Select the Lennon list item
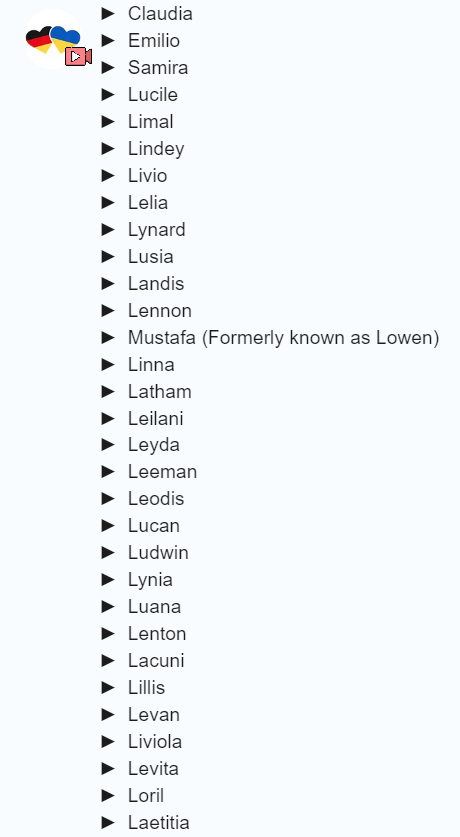Image resolution: width=460 pixels, height=837 pixels. click(160, 310)
